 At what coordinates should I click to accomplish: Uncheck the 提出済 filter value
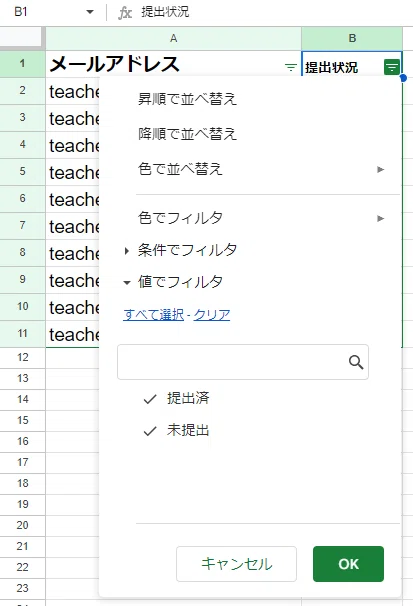[x=176, y=398]
